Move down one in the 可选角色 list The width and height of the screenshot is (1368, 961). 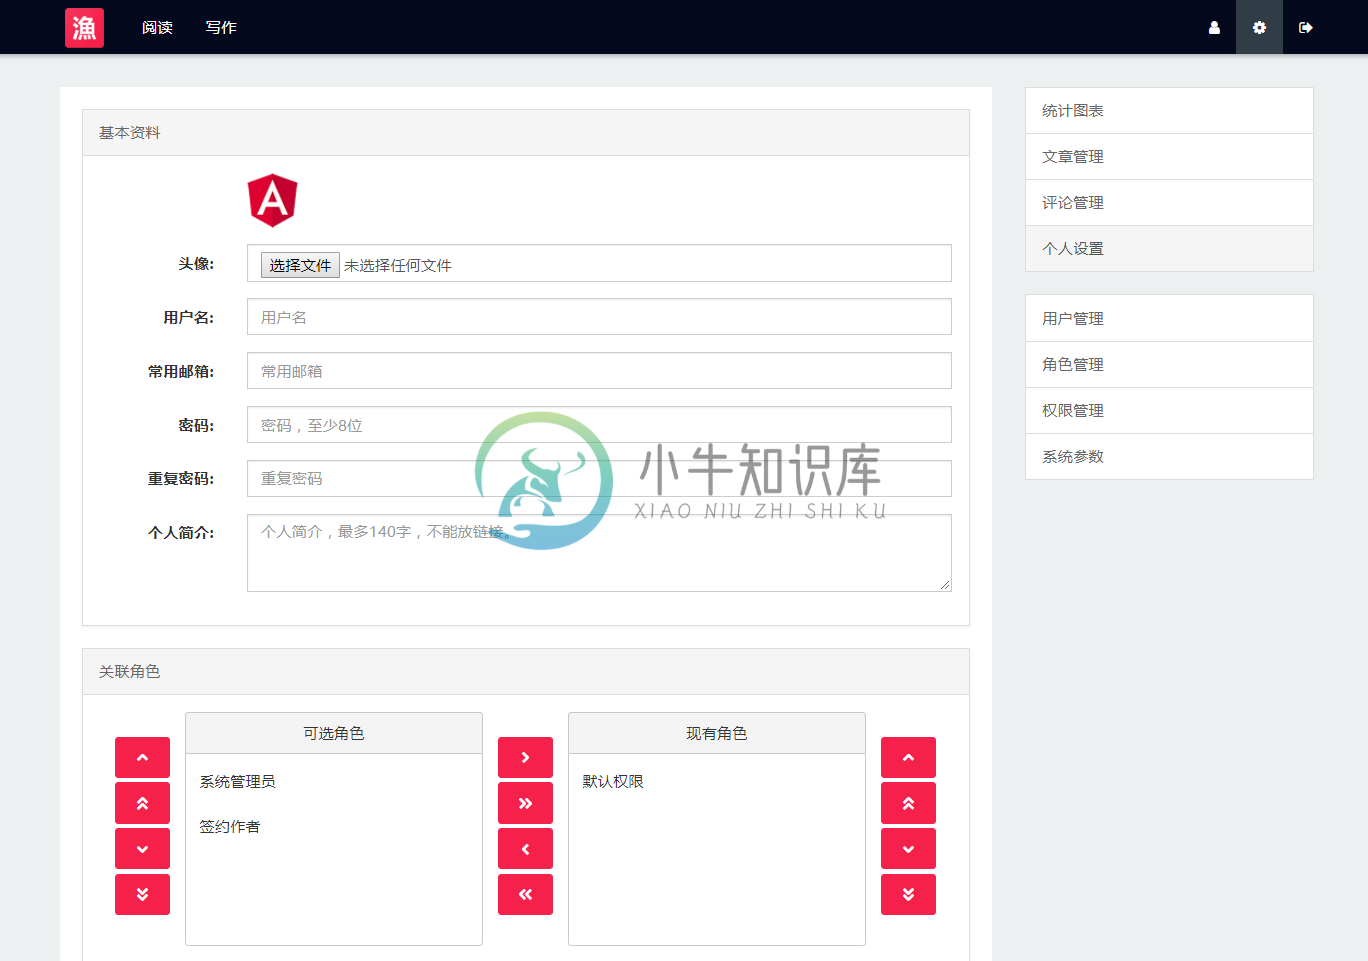coord(142,849)
